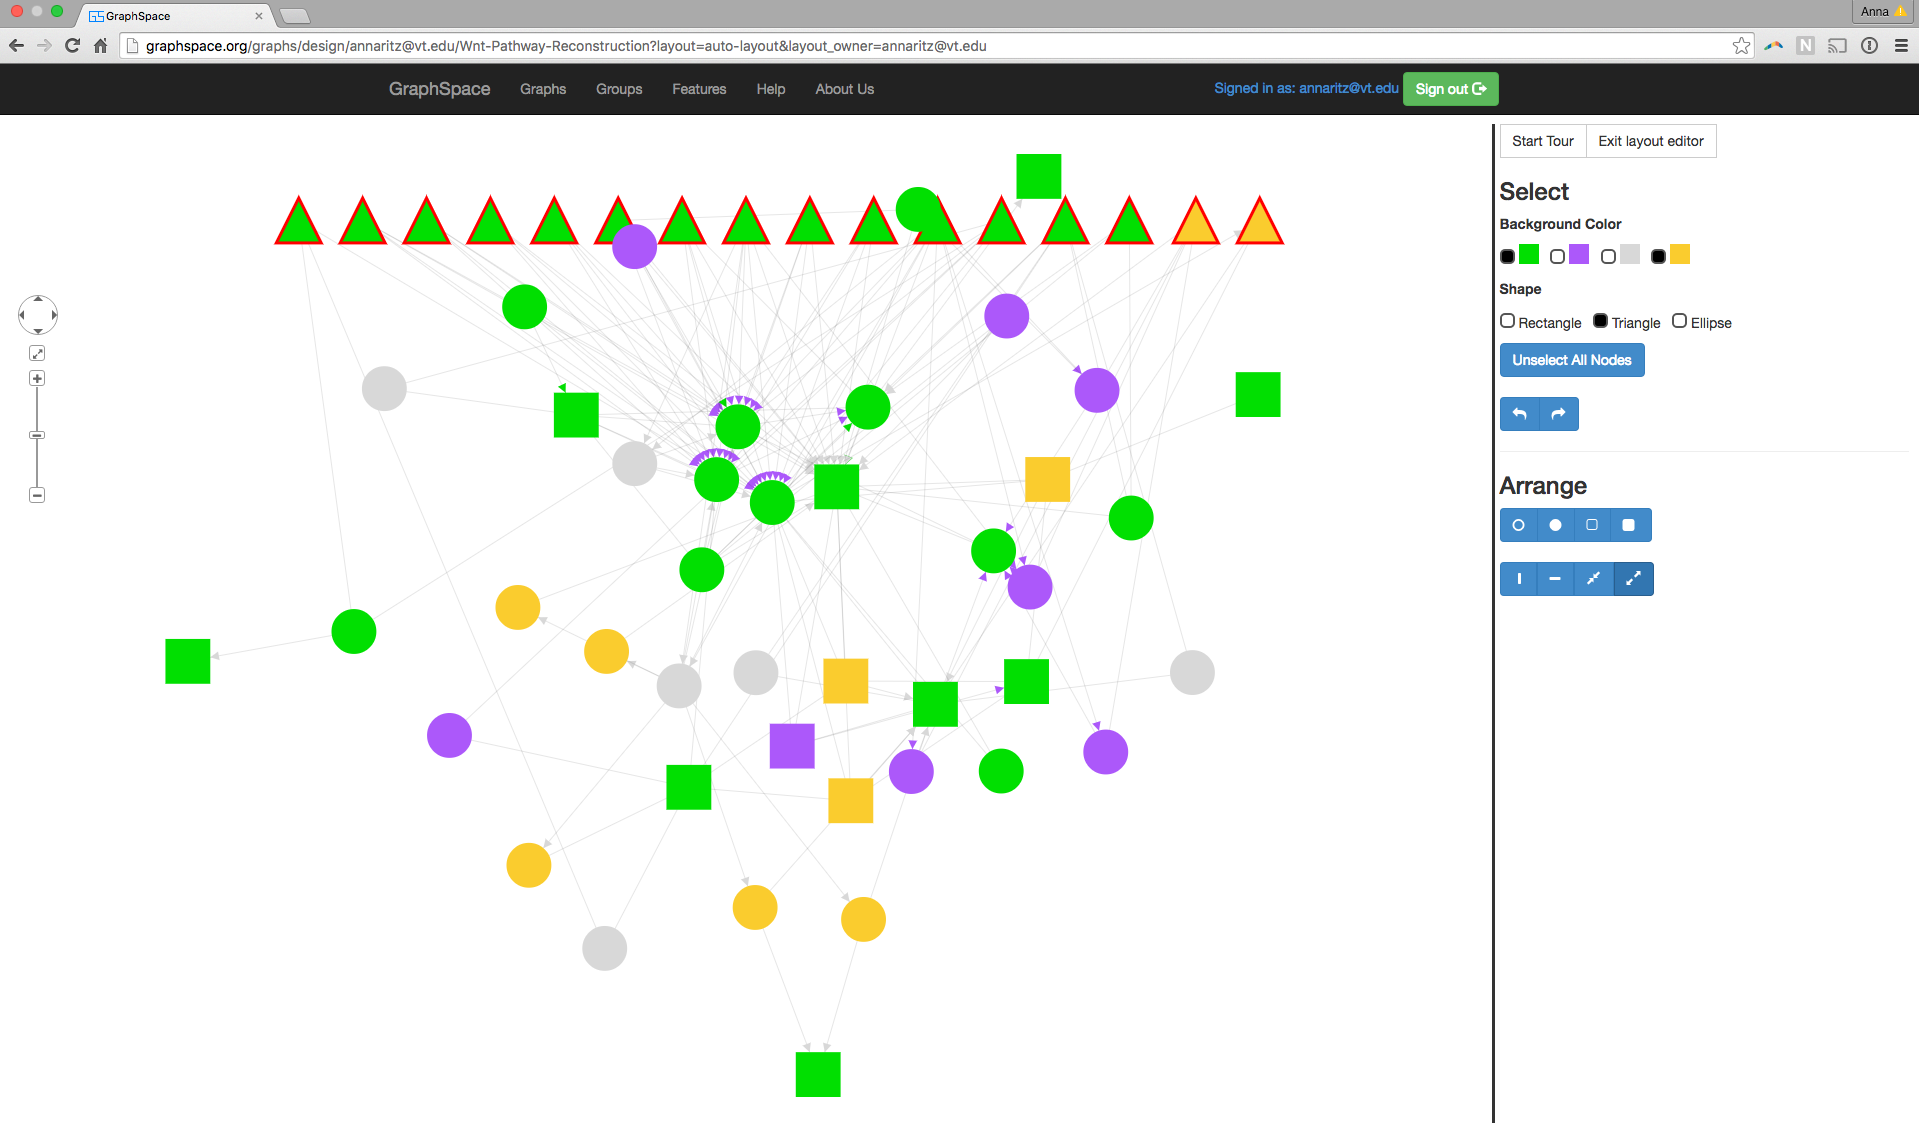
Task: Click Unselect All Nodes
Action: 1572,360
